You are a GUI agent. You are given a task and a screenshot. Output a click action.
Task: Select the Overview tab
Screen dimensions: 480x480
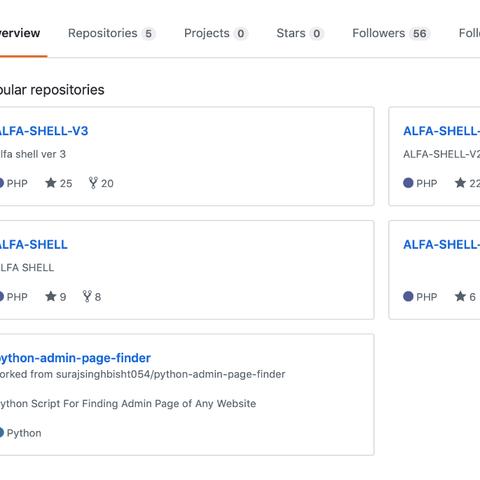(x=20, y=33)
